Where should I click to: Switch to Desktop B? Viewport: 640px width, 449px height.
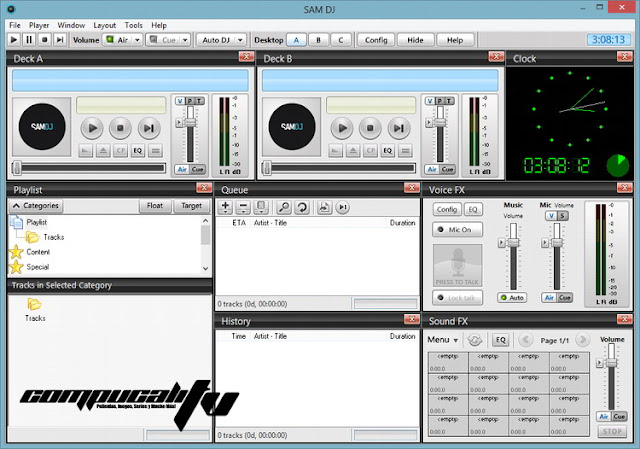click(318, 40)
